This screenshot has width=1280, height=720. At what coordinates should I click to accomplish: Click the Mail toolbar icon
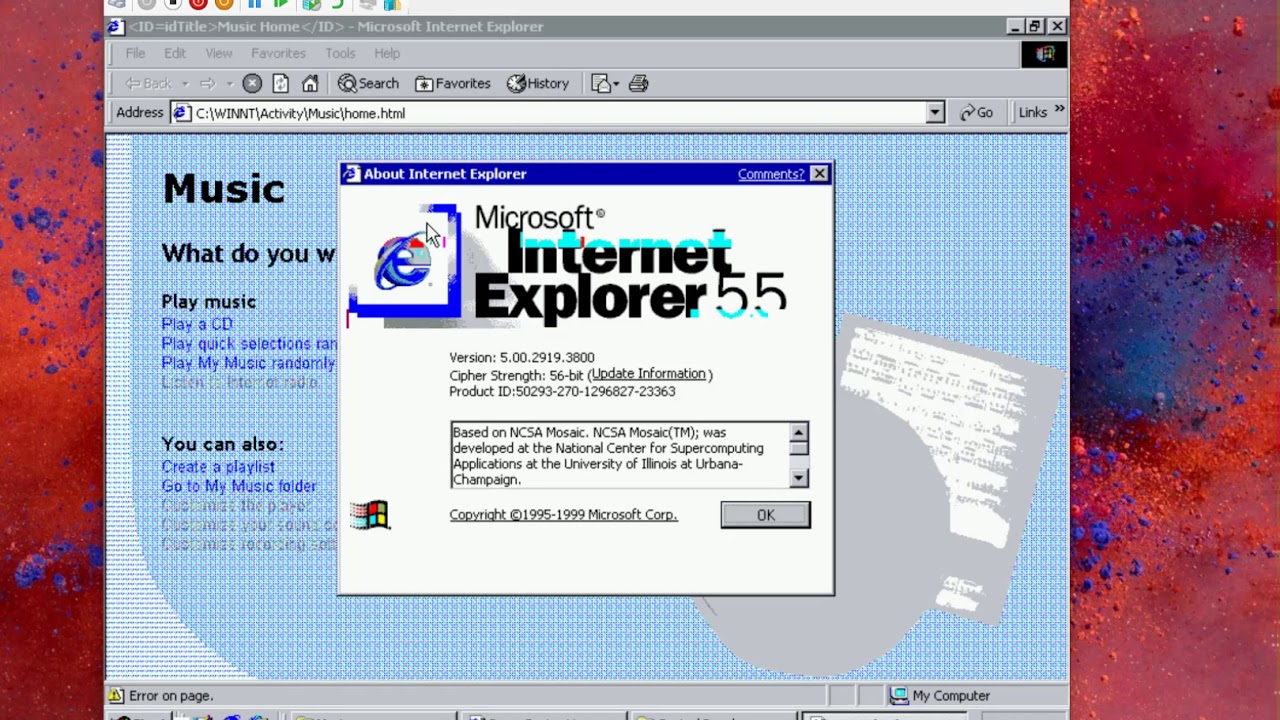click(601, 83)
